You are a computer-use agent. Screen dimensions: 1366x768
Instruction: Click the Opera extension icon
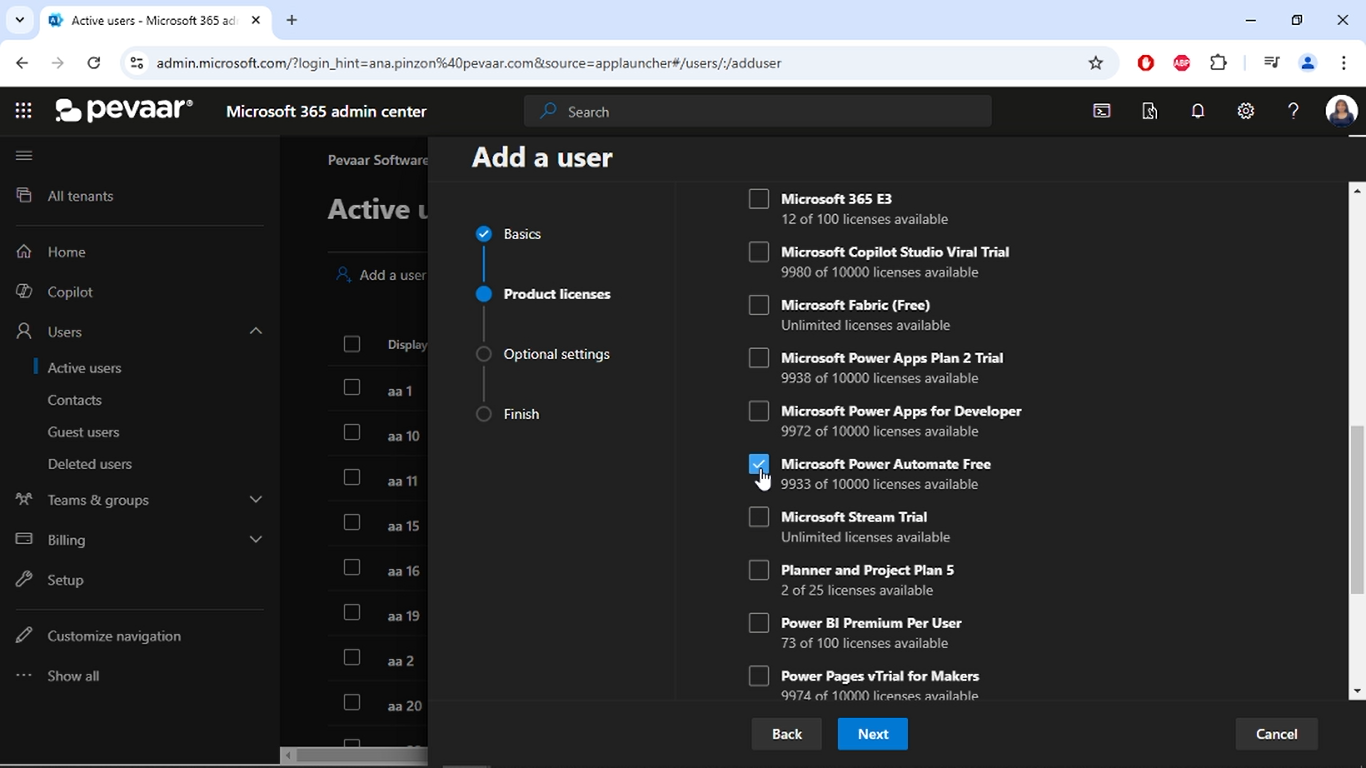tap(1146, 63)
